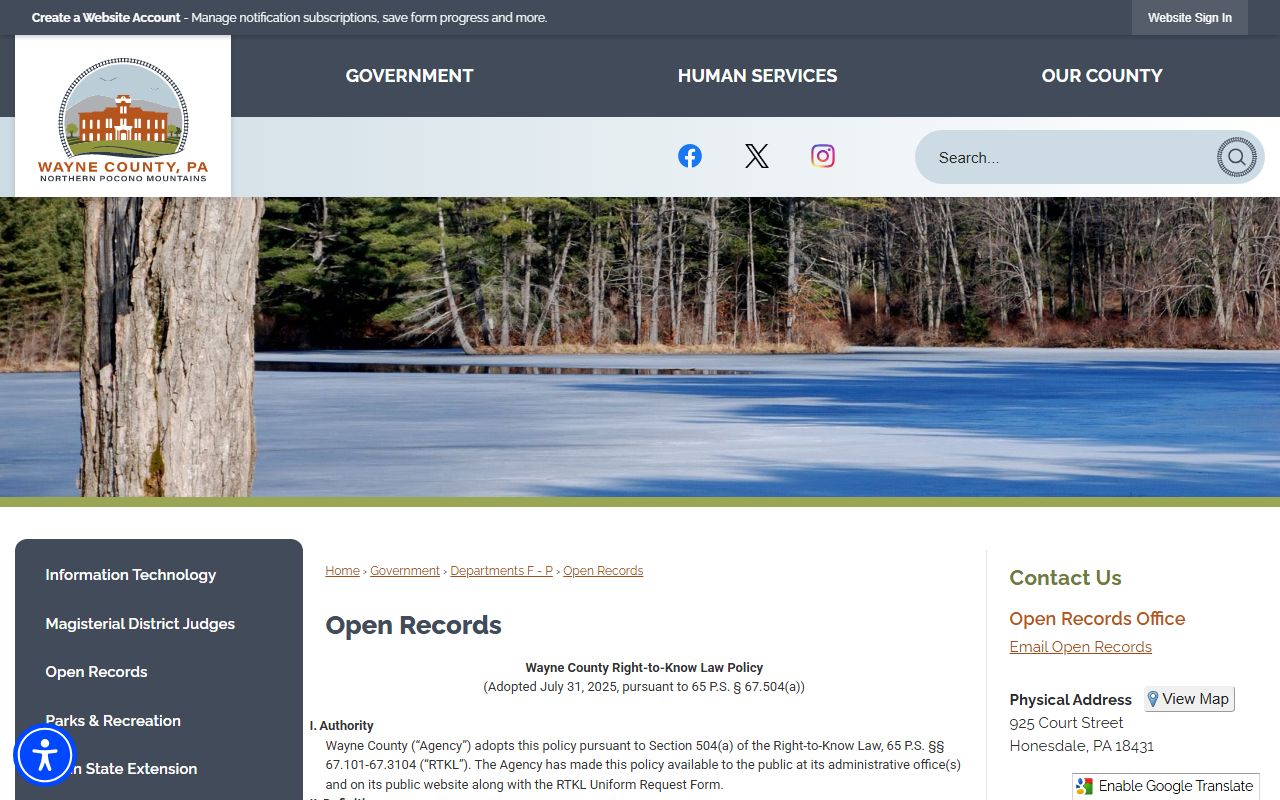Screen dimensions: 1280x800
Task: Expand the Our County menu
Action: pyautogui.click(x=1102, y=76)
